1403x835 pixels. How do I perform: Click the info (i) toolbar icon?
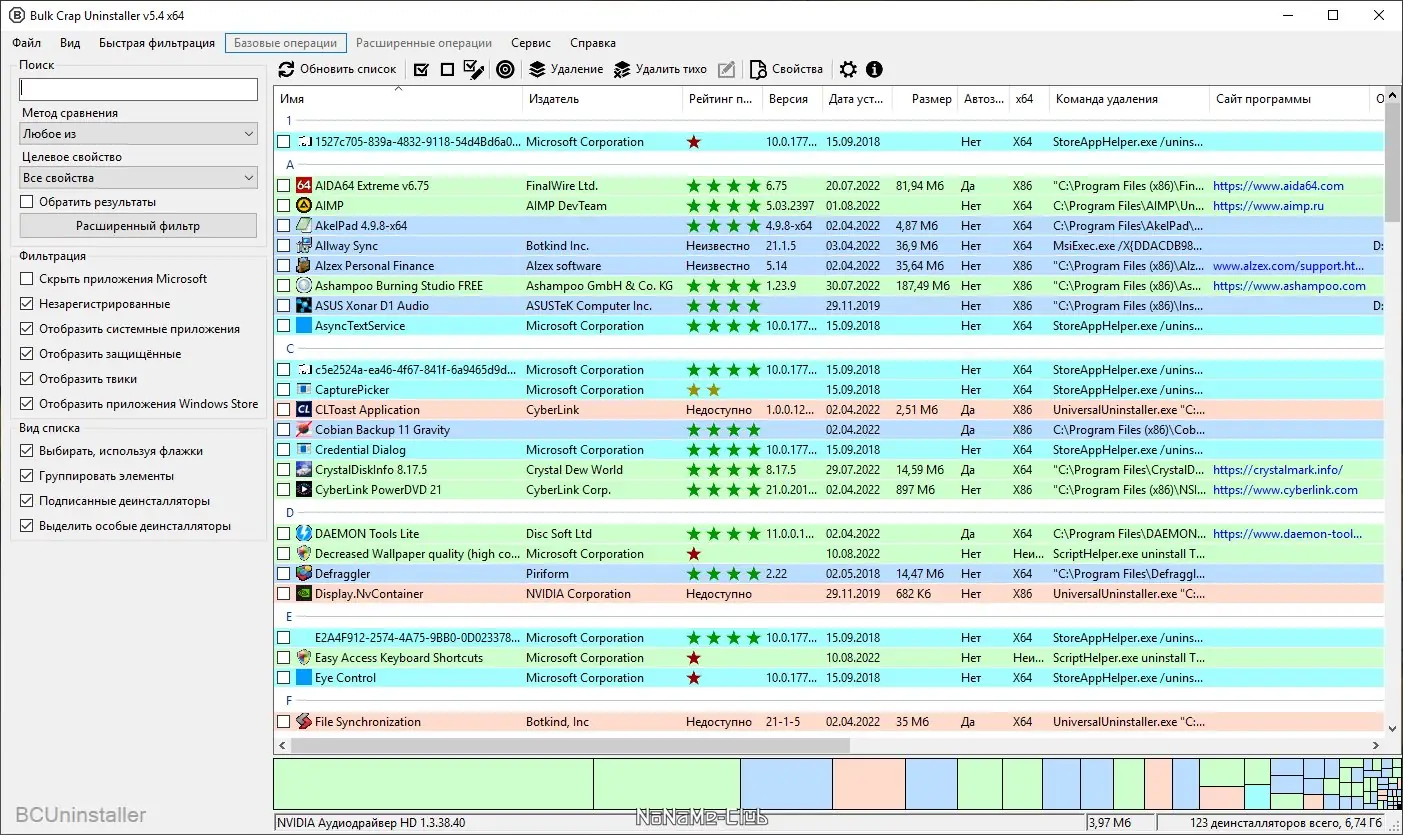coord(875,69)
